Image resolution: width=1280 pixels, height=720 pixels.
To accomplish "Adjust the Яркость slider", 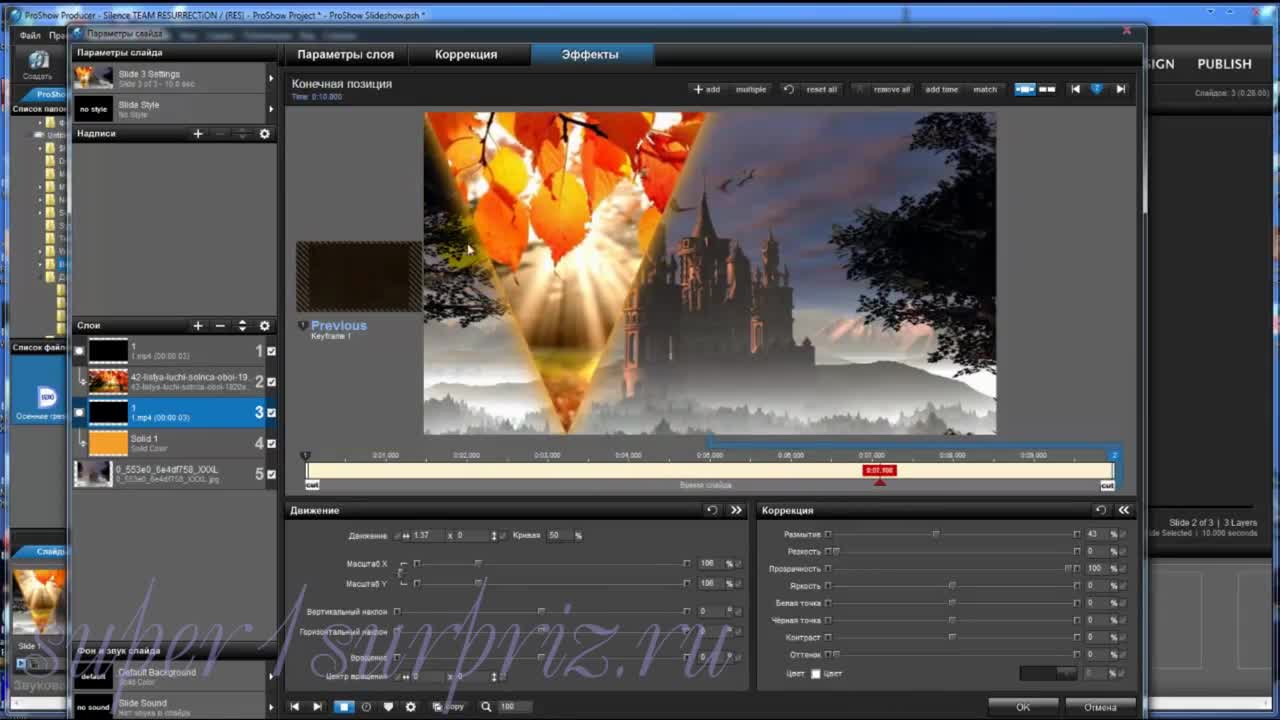I will tap(951, 586).
